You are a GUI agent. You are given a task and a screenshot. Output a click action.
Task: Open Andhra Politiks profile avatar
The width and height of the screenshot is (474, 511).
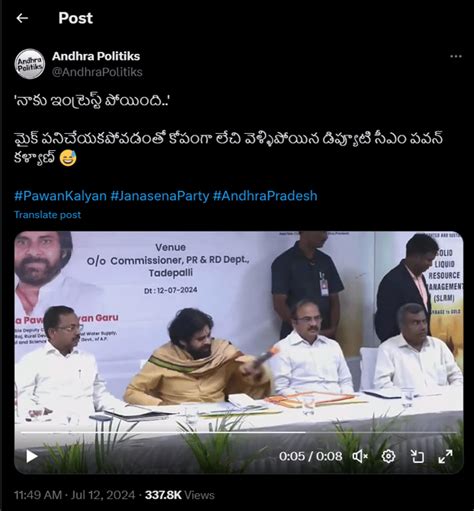30,64
